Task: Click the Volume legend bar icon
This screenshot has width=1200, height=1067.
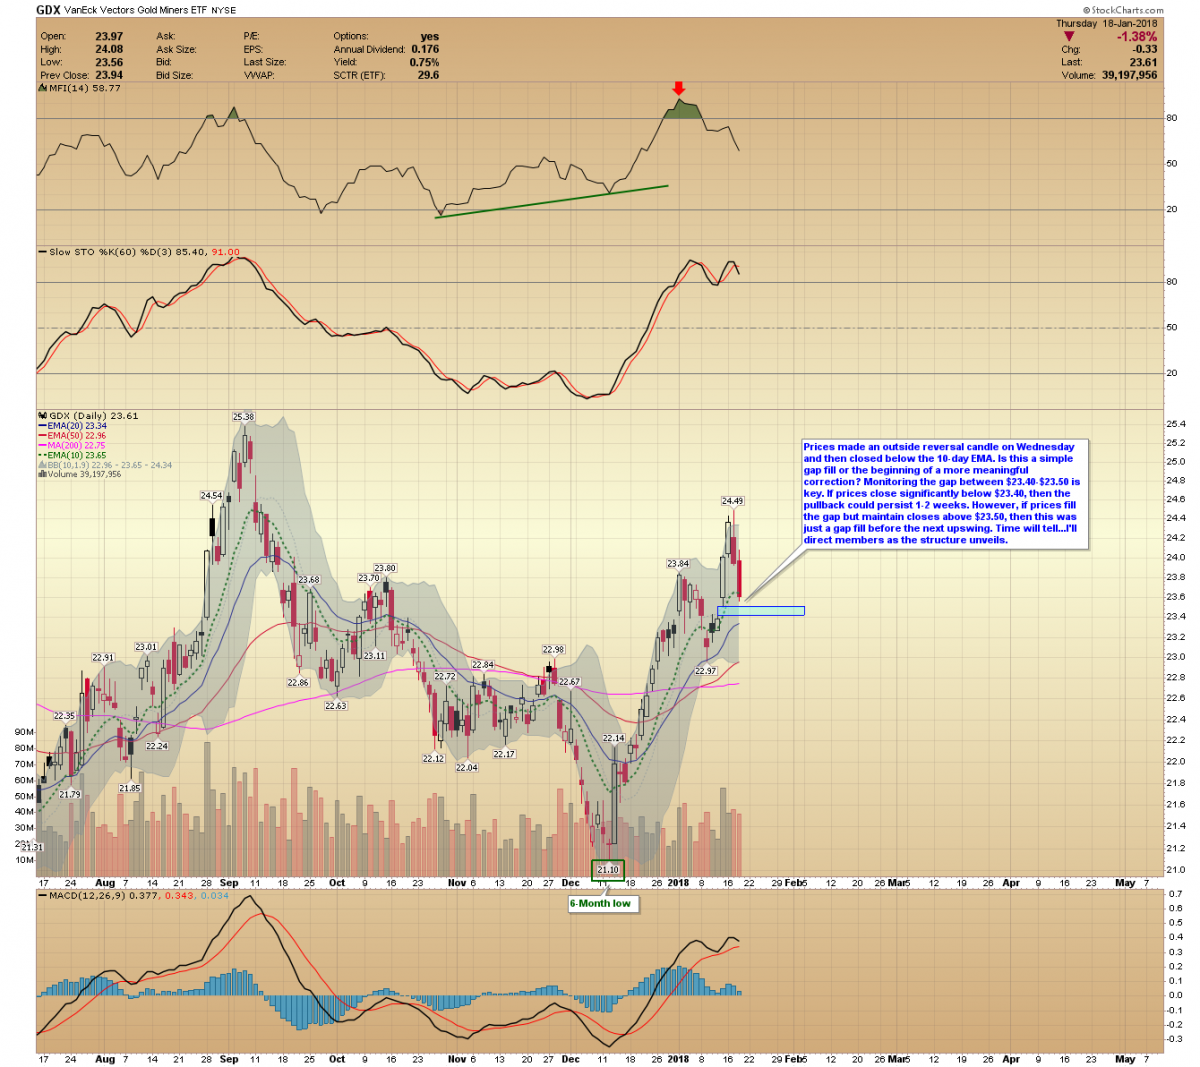Action: [x=42, y=474]
